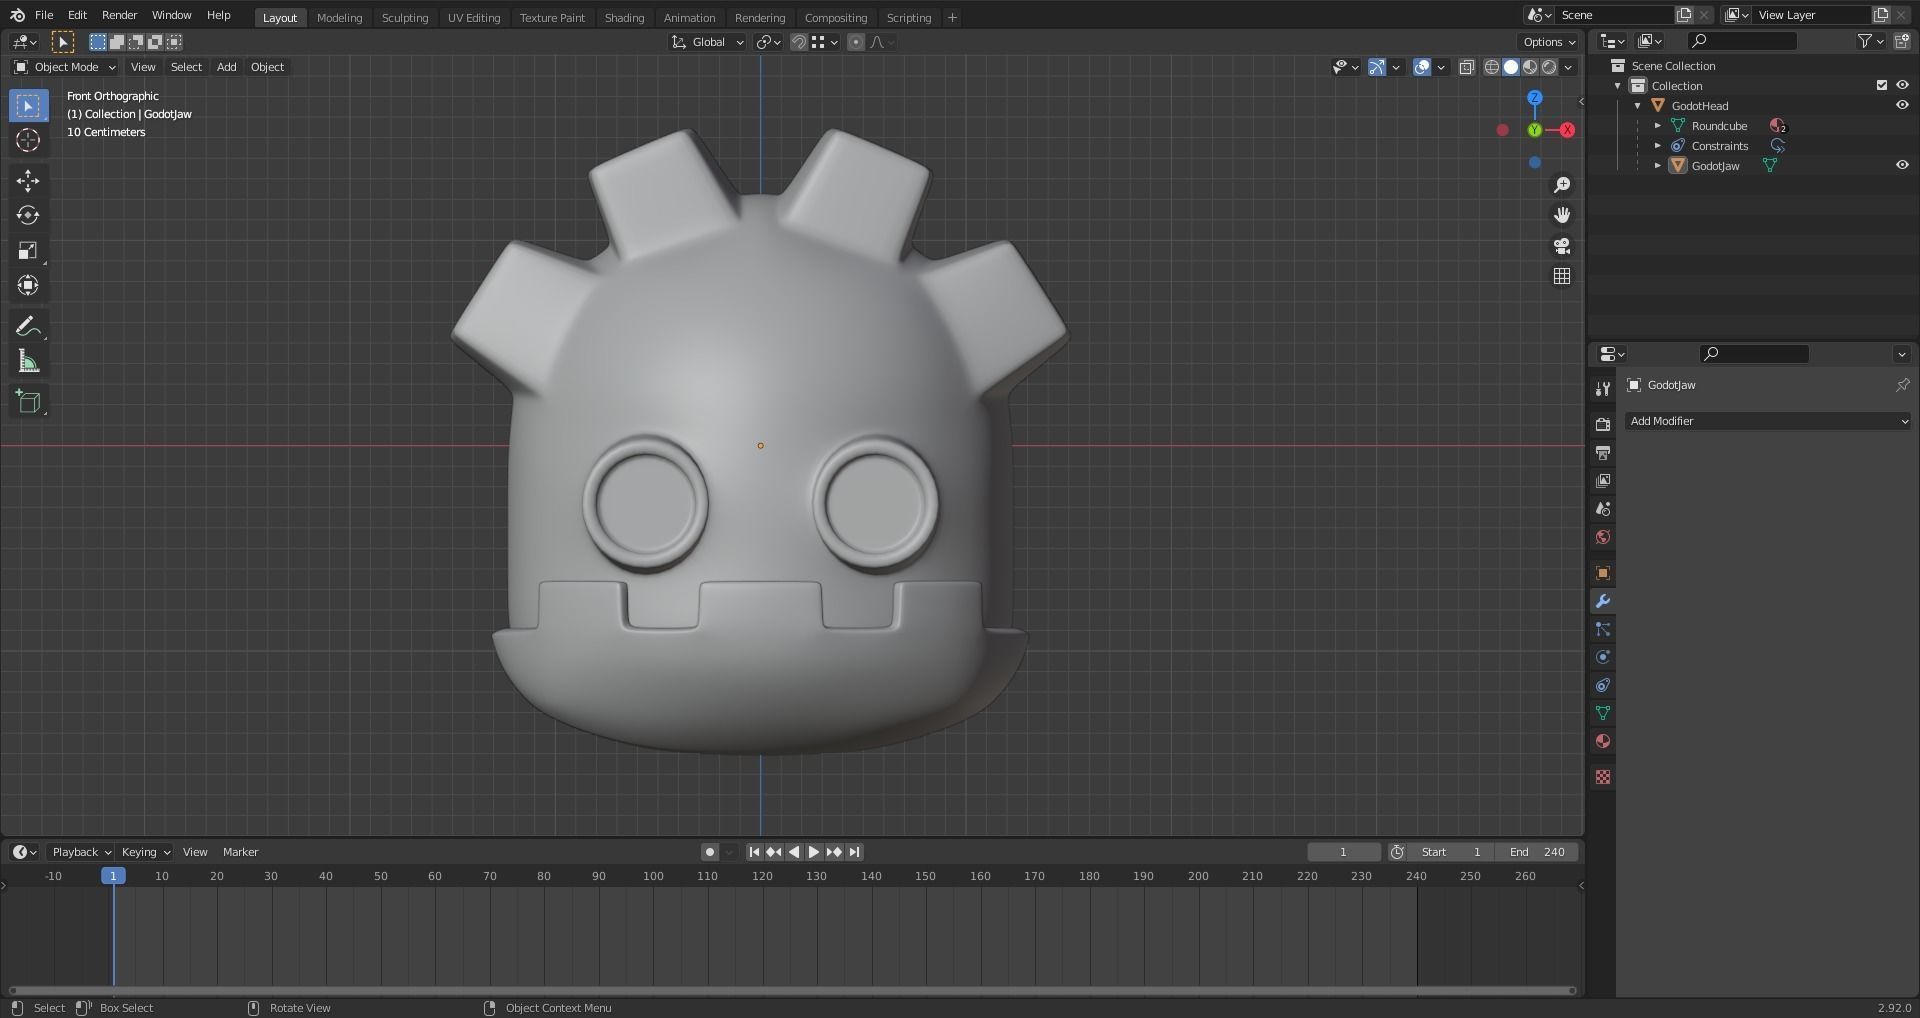Toggle the camera view icon
Viewport: 1920px width, 1018px height.
point(1562,246)
